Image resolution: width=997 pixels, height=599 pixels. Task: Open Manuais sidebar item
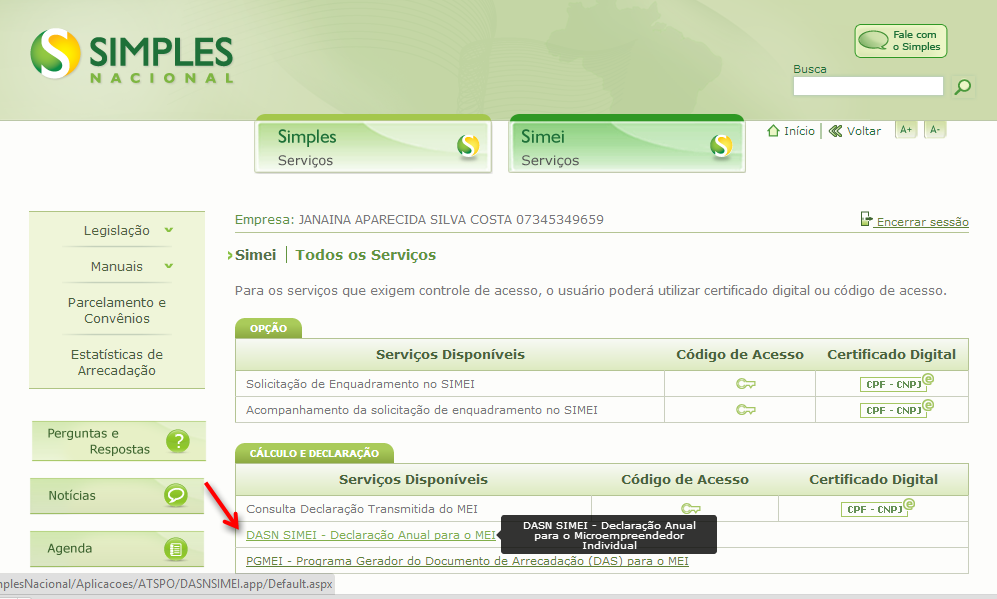tap(116, 266)
